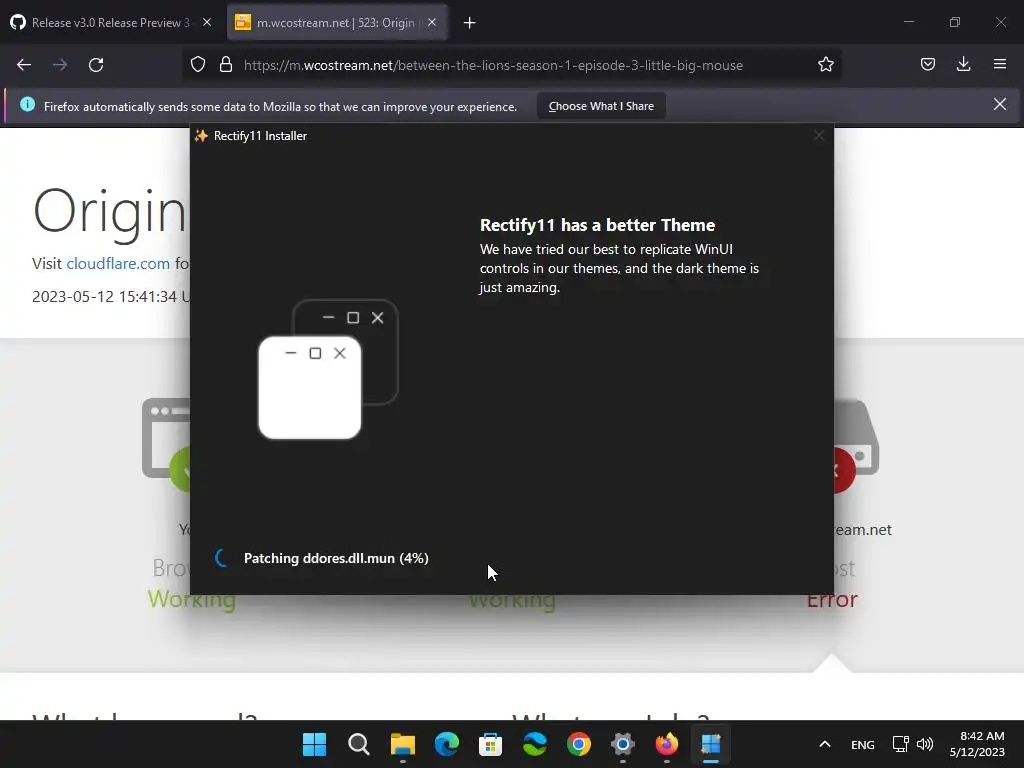This screenshot has height=768, width=1024.
Task: Switch to Rectify11 installer taskbar icon
Action: click(x=711, y=744)
